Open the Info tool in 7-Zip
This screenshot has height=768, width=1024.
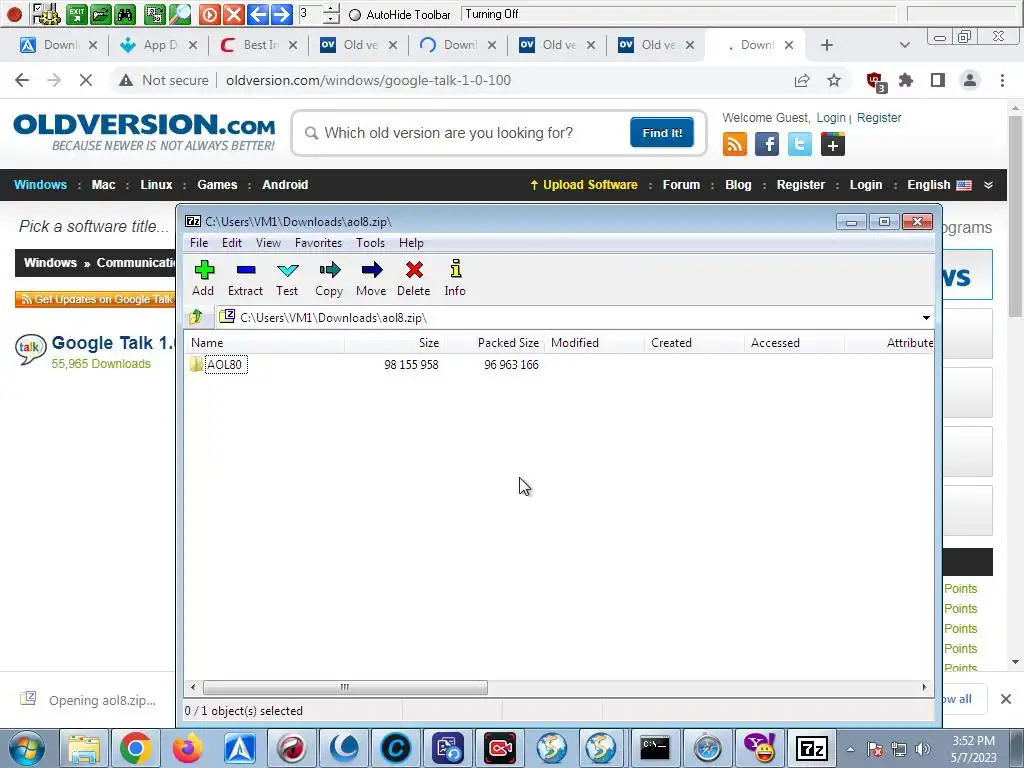456,269
